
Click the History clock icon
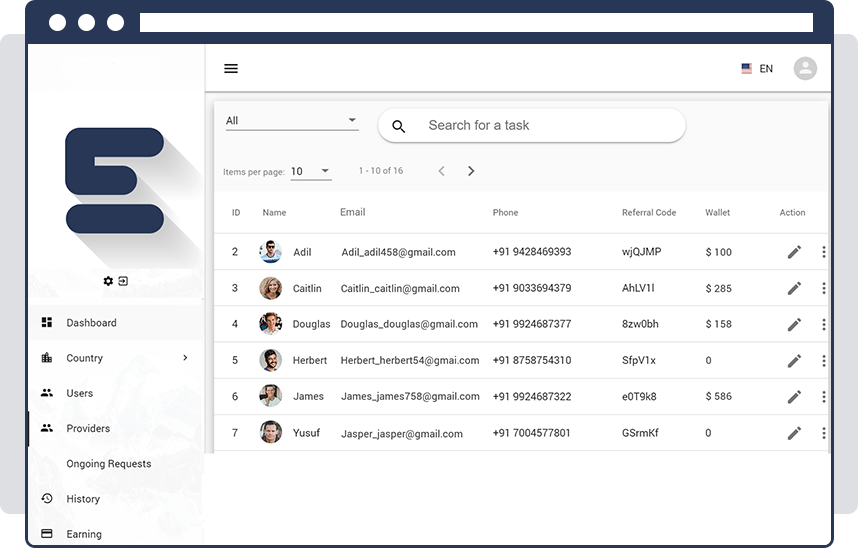click(x=47, y=498)
